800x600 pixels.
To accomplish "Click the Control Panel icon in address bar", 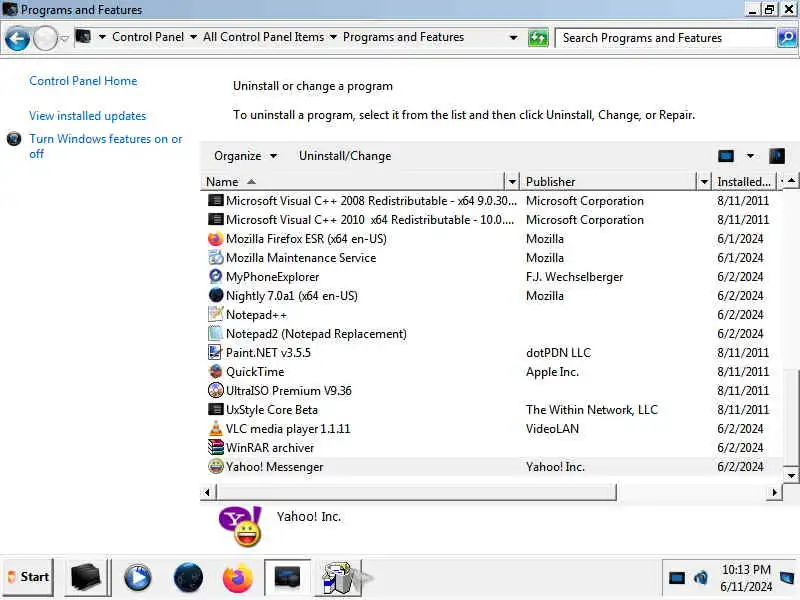I will (x=83, y=37).
